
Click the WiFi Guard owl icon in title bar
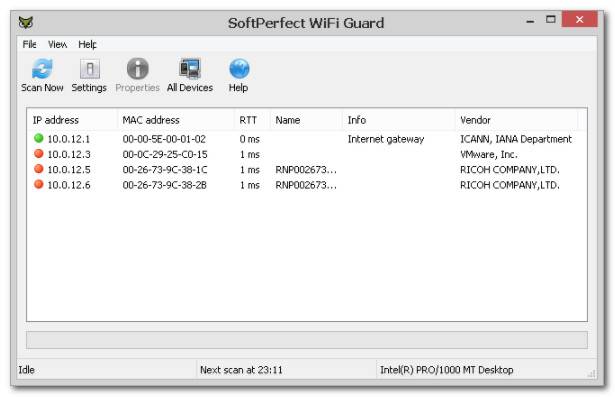click(x=26, y=22)
